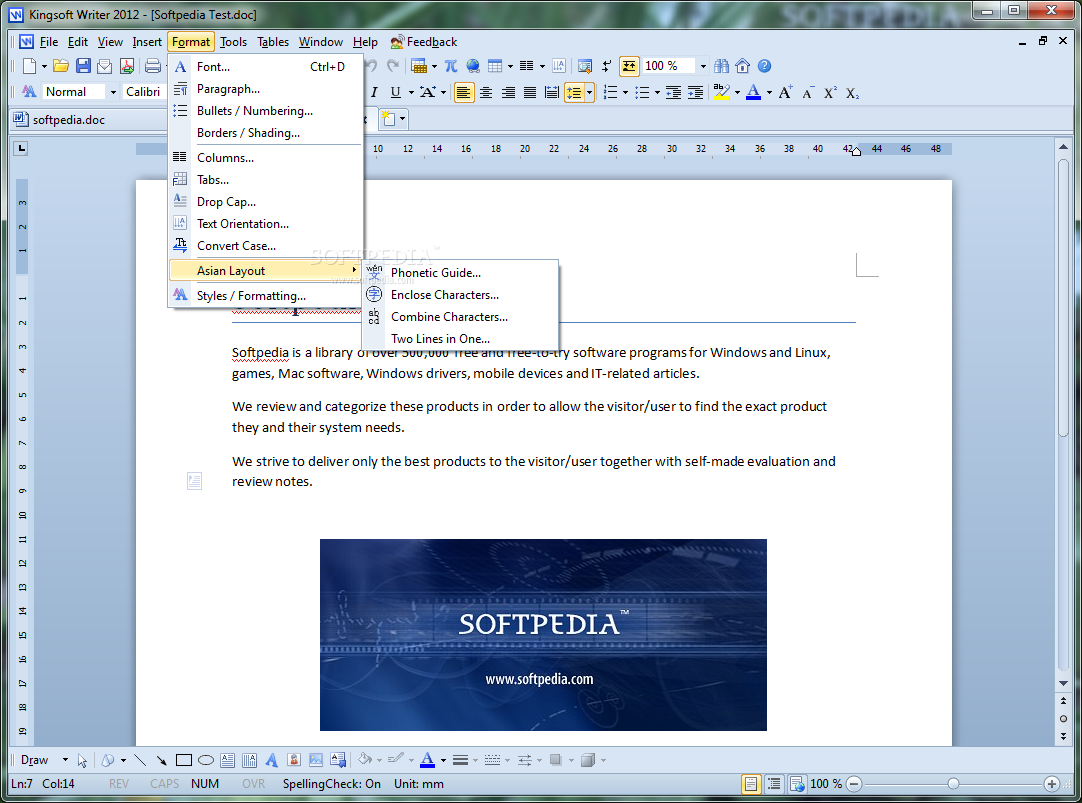Click the Feedback button
This screenshot has height=803, width=1082.
(424, 42)
